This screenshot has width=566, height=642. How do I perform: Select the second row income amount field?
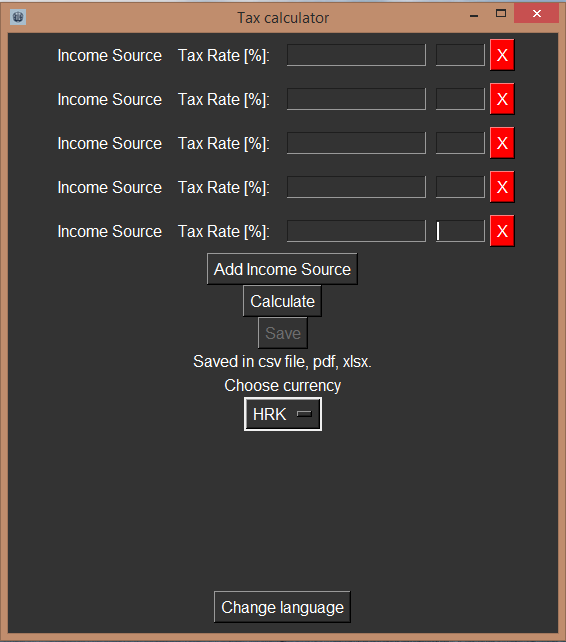(356, 99)
